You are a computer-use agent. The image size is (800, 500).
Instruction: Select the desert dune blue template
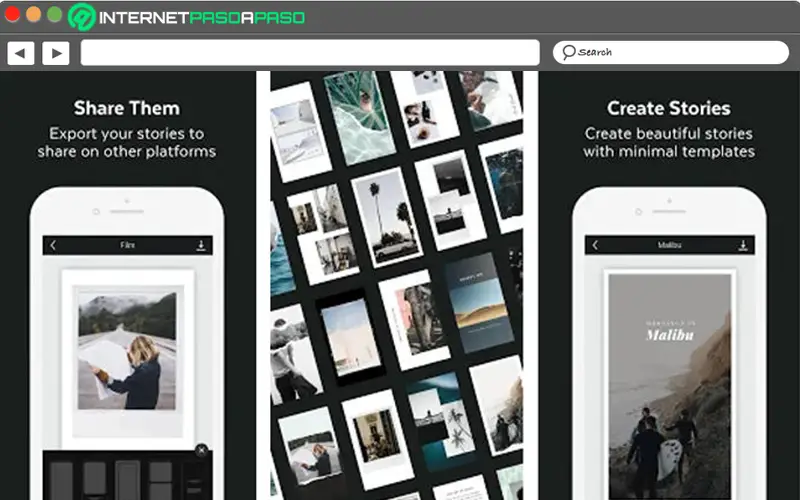(x=479, y=303)
